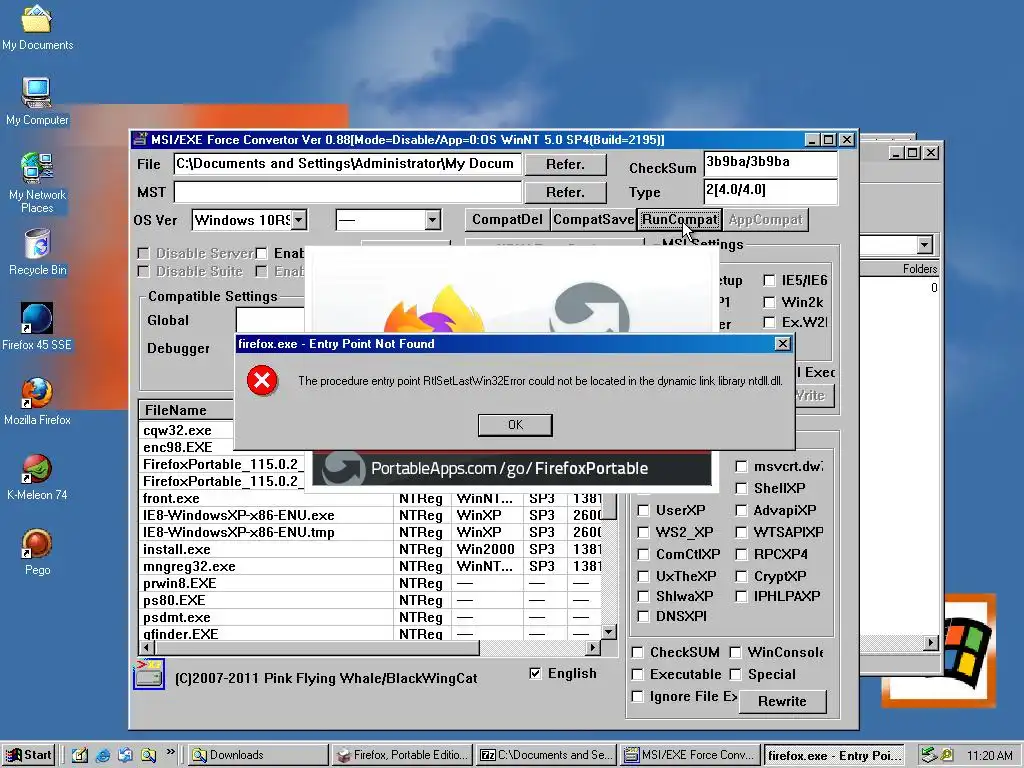Viewport: 1024px width, 768px height.
Task: Launch K-Meleon 74 shortcut
Action: (37, 477)
